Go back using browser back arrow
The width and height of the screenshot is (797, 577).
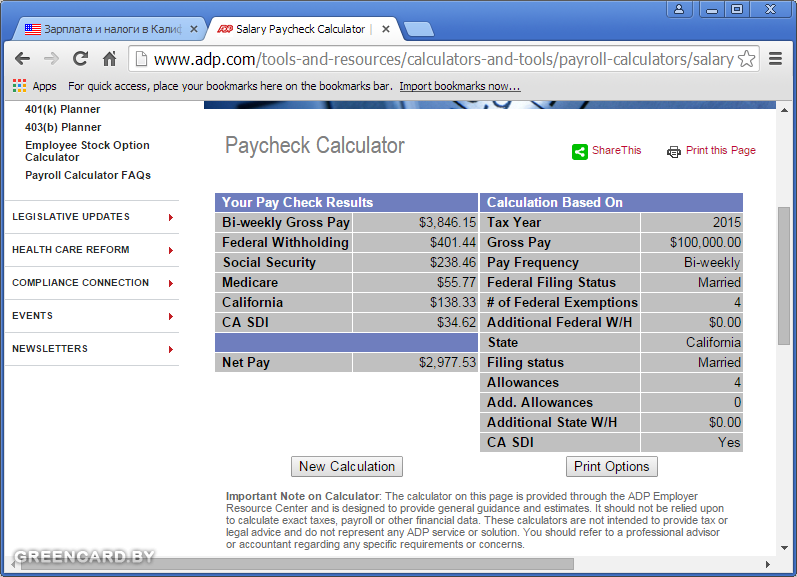pos(22,59)
